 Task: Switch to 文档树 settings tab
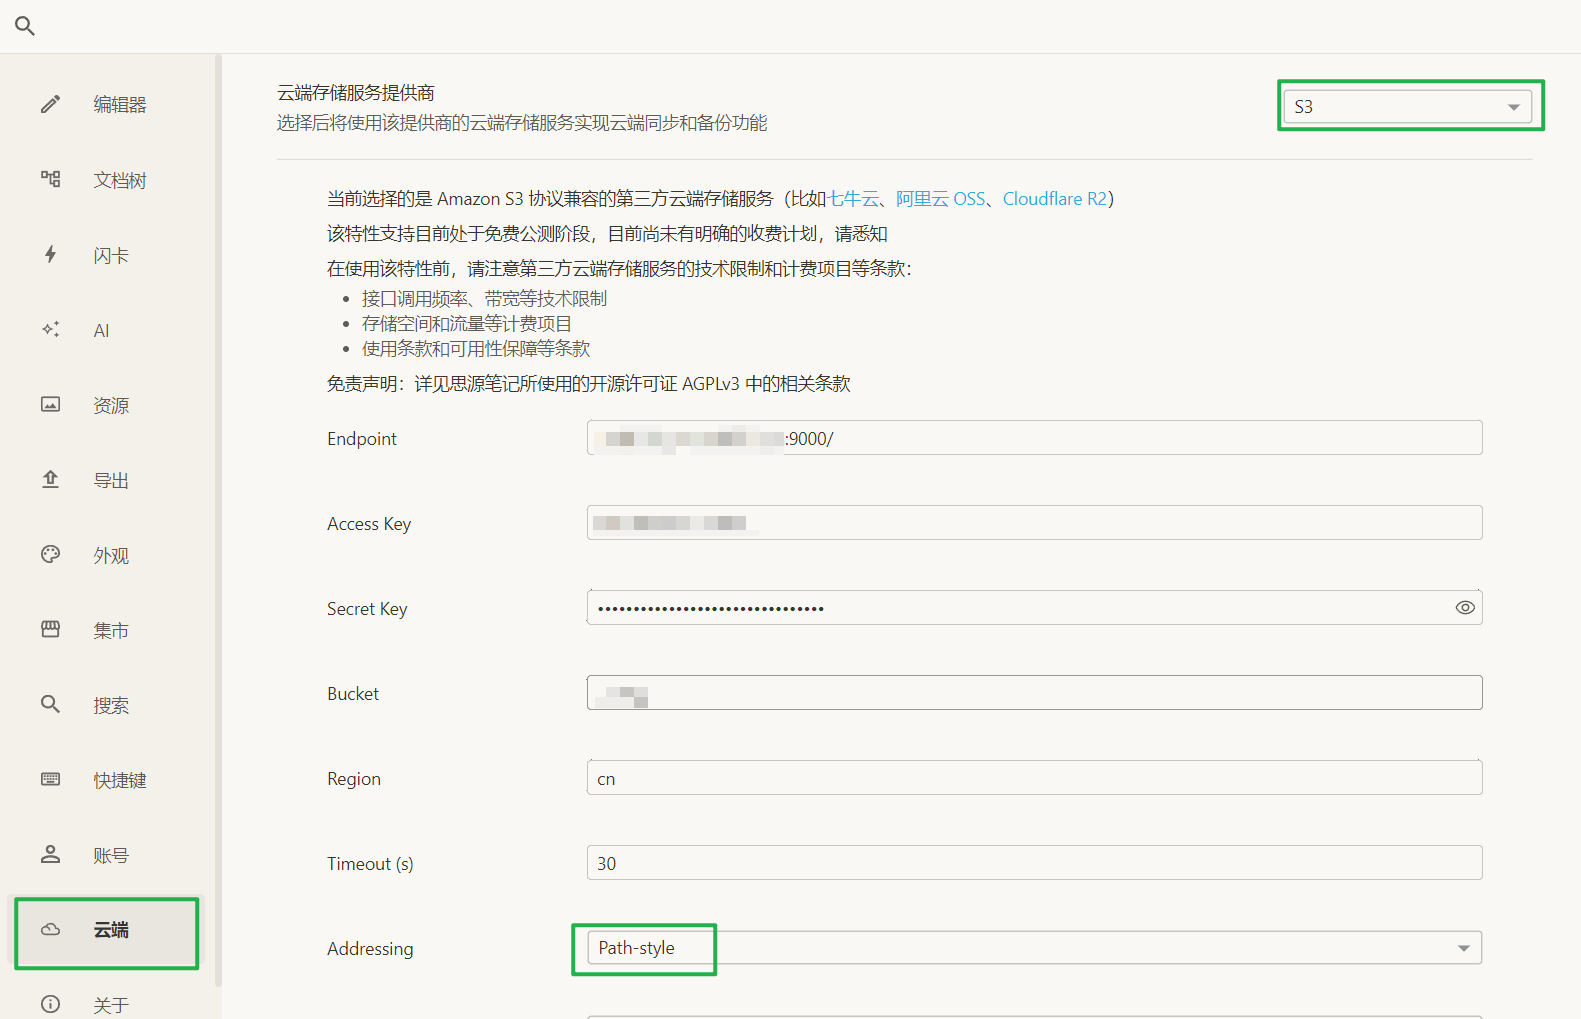coord(106,179)
